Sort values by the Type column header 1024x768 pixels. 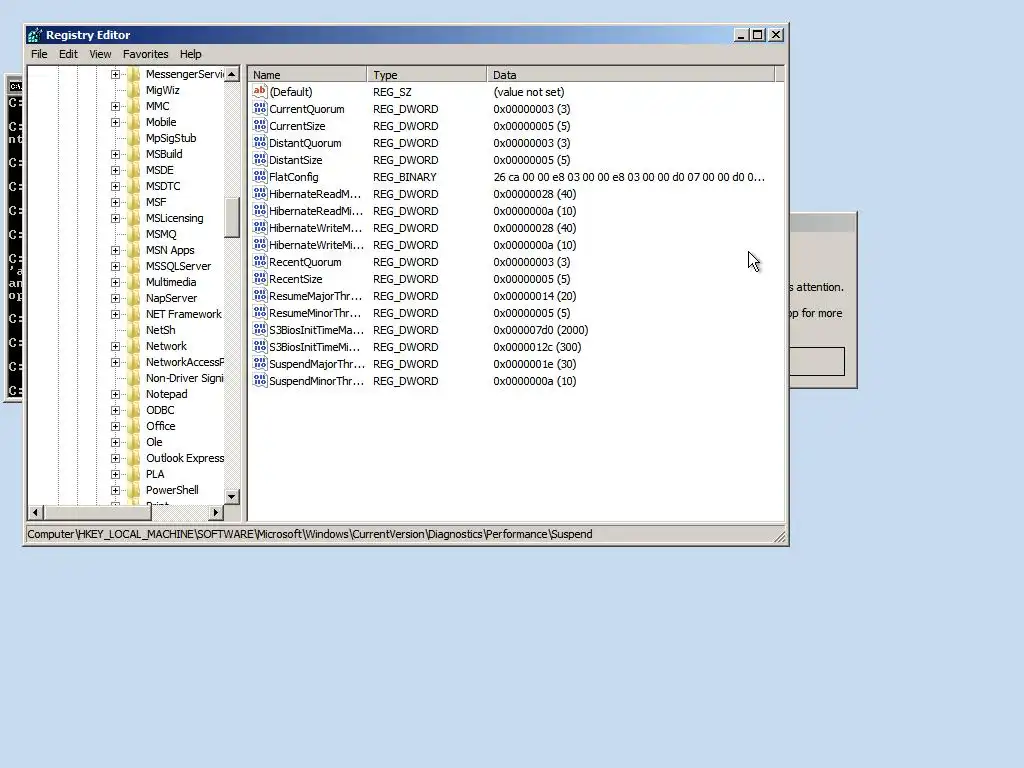(x=426, y=74)
